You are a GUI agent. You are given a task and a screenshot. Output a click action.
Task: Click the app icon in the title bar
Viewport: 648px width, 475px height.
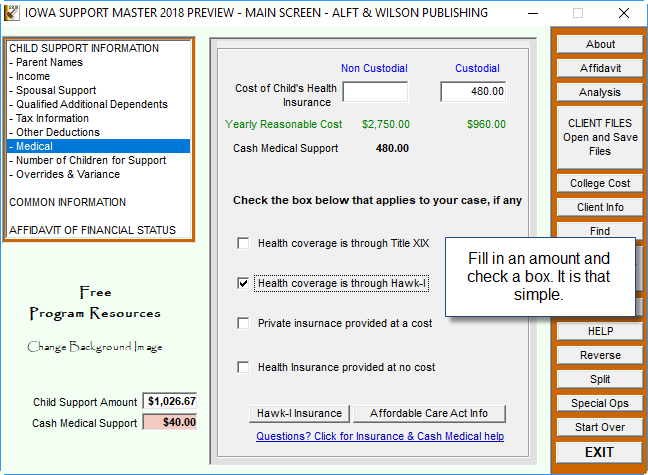click(11, 13)
